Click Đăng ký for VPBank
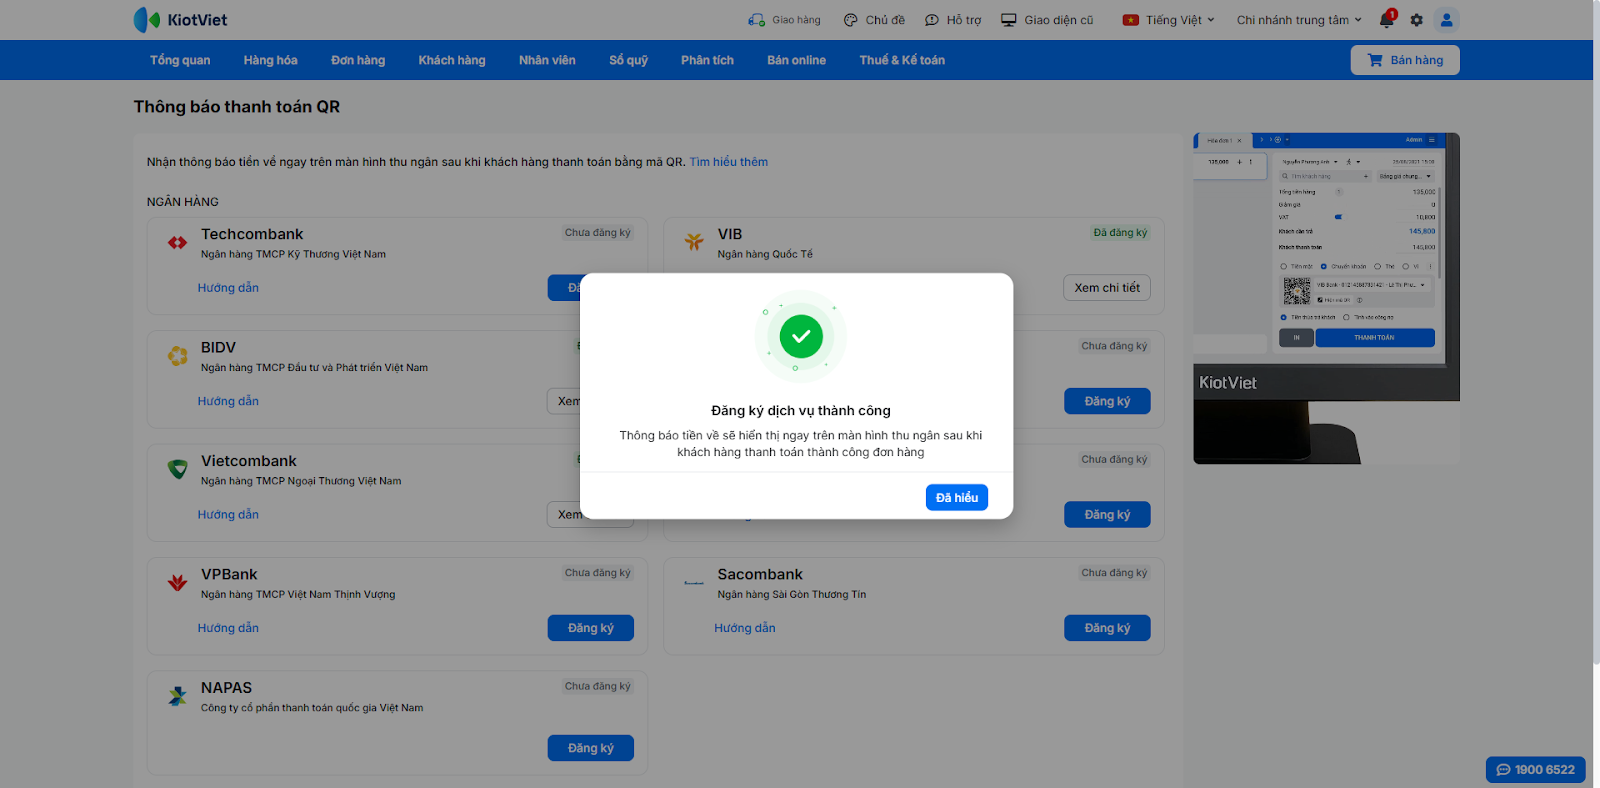Screen dimensions: 1600x788 591,628
